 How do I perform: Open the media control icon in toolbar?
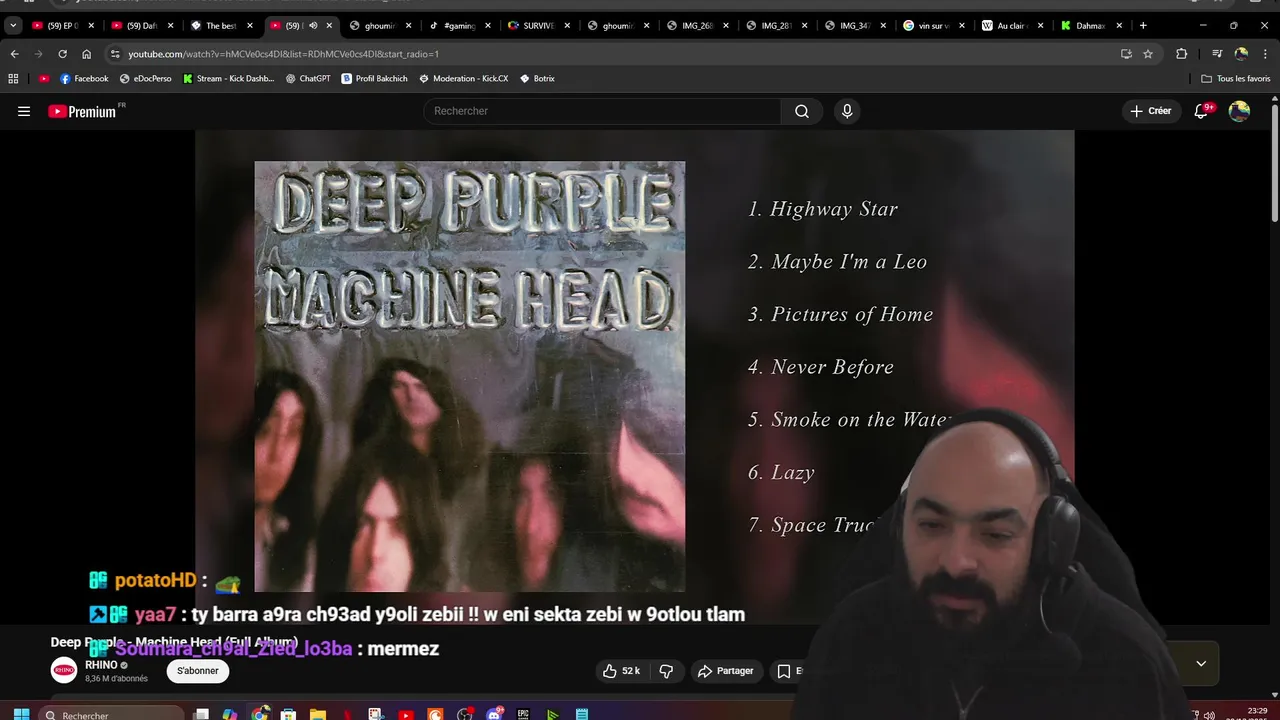tap(1216, 54)
